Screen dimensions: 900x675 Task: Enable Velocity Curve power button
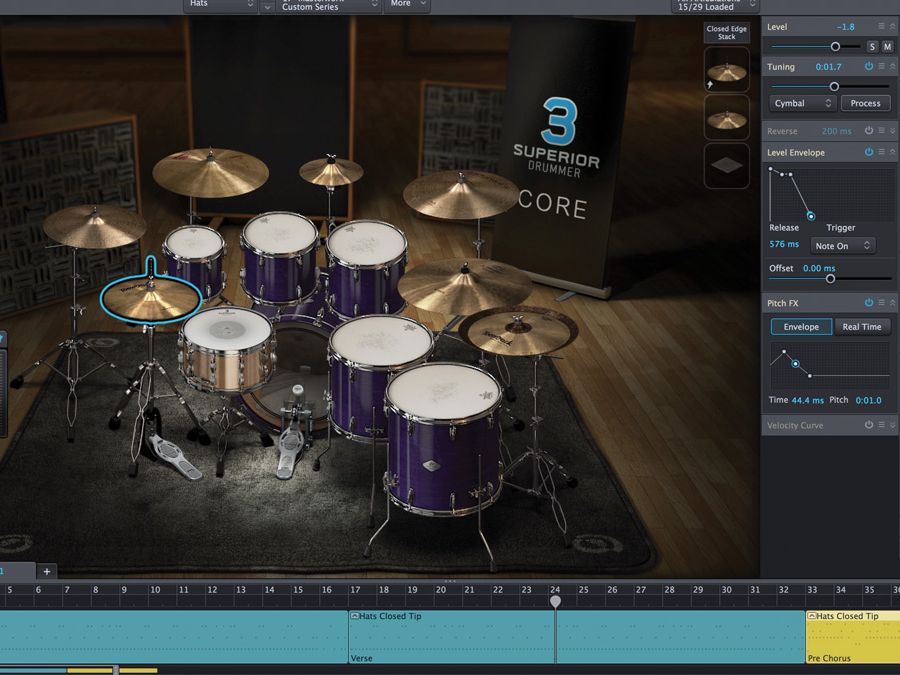[868, 425]
